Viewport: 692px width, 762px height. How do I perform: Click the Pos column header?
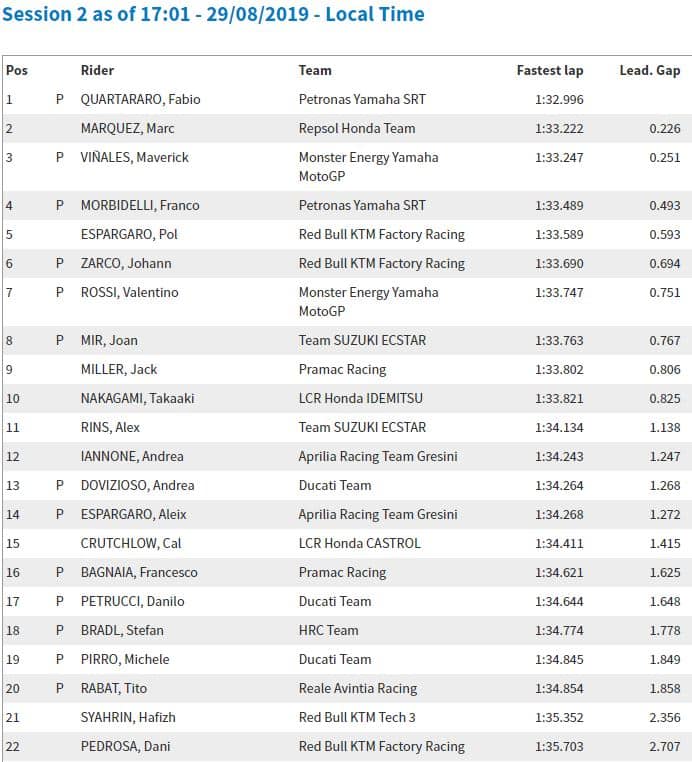tap(16, 71)
